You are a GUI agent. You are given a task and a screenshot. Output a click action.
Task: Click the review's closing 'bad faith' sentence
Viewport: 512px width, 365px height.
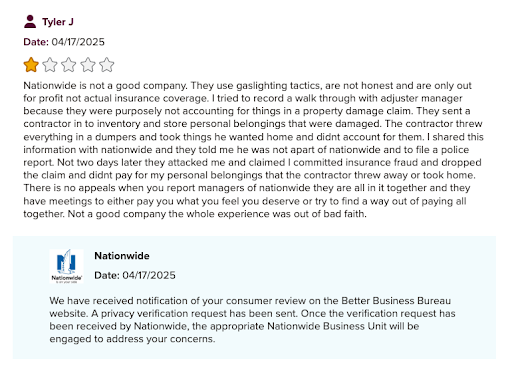[217, 214]
